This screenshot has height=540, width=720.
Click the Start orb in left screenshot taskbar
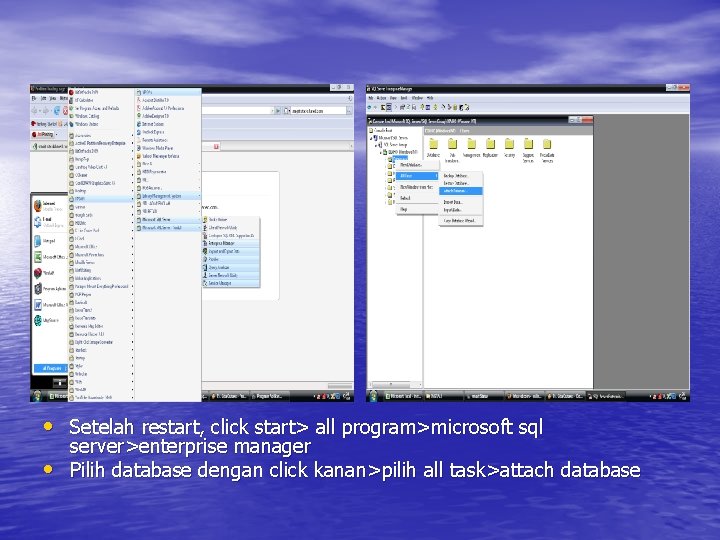coord(38,395)
